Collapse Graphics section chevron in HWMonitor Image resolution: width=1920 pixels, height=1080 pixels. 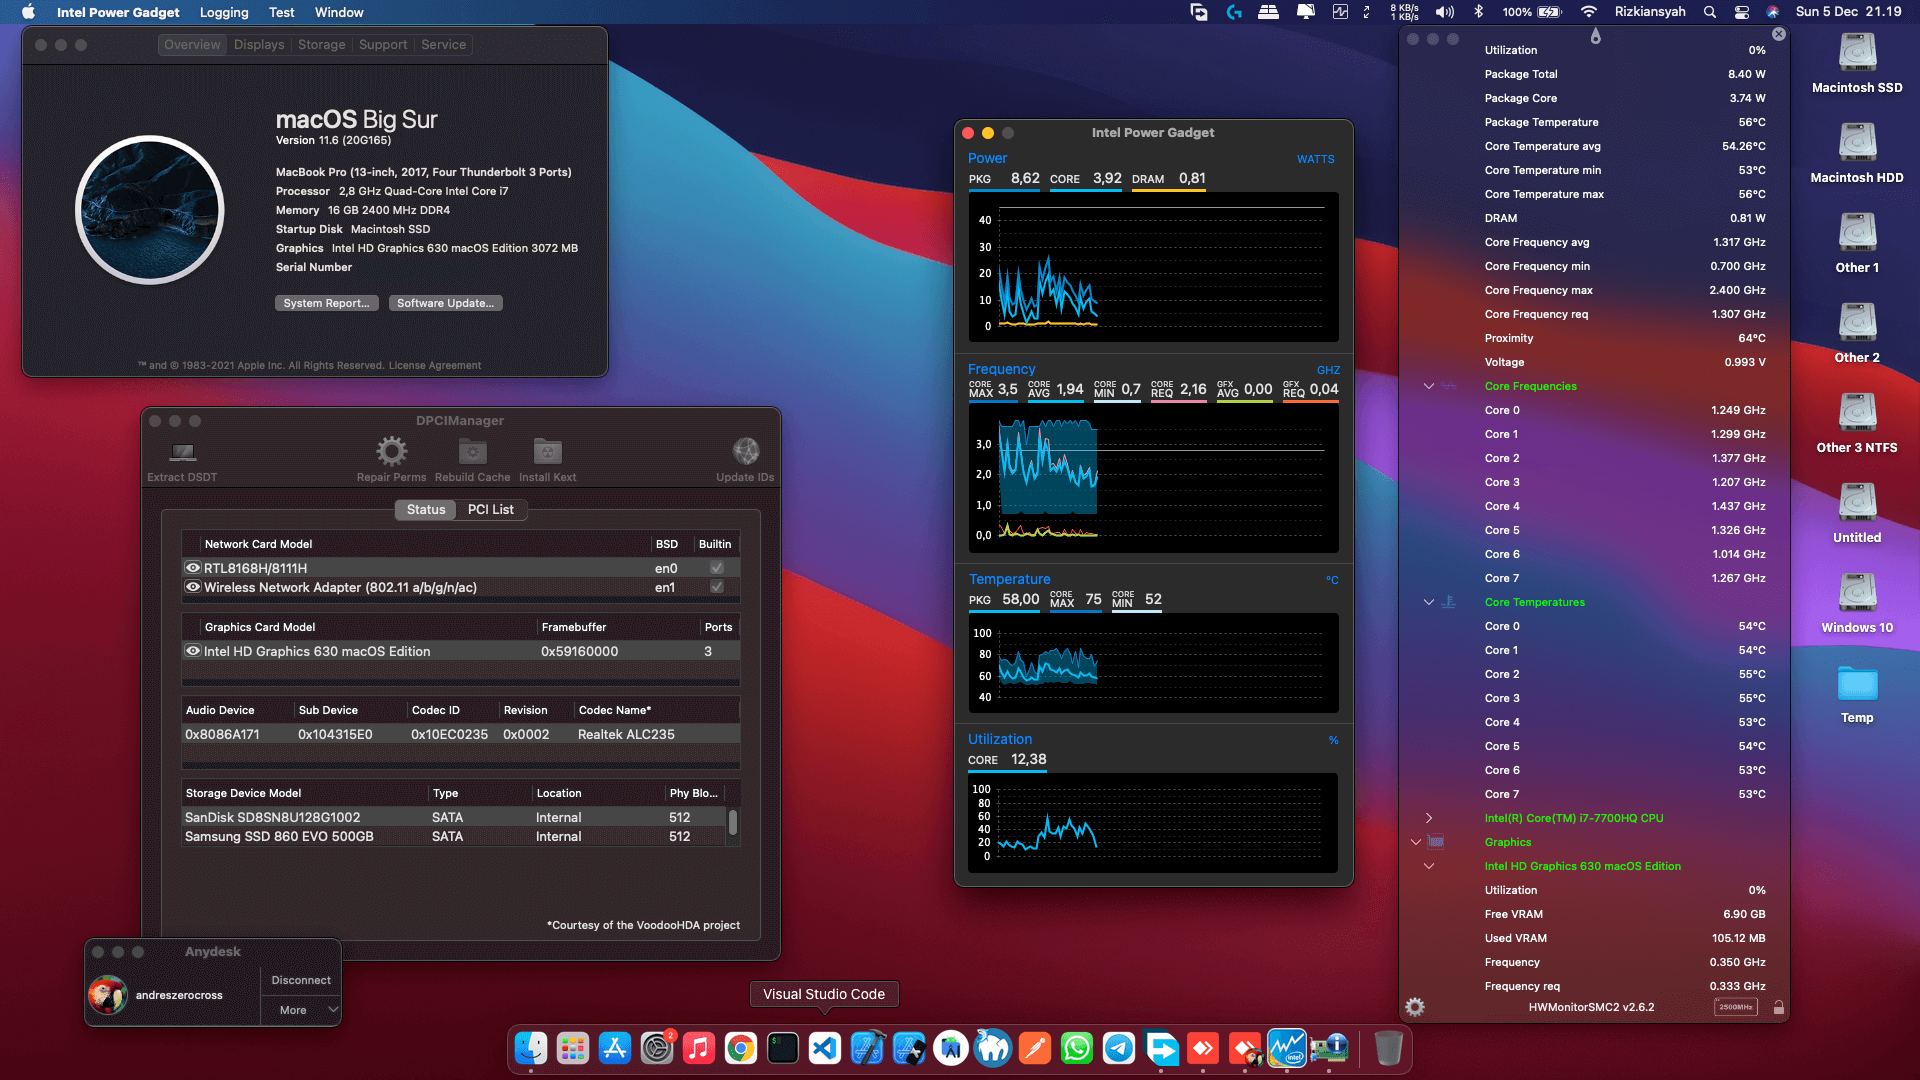pos(1416,842)
